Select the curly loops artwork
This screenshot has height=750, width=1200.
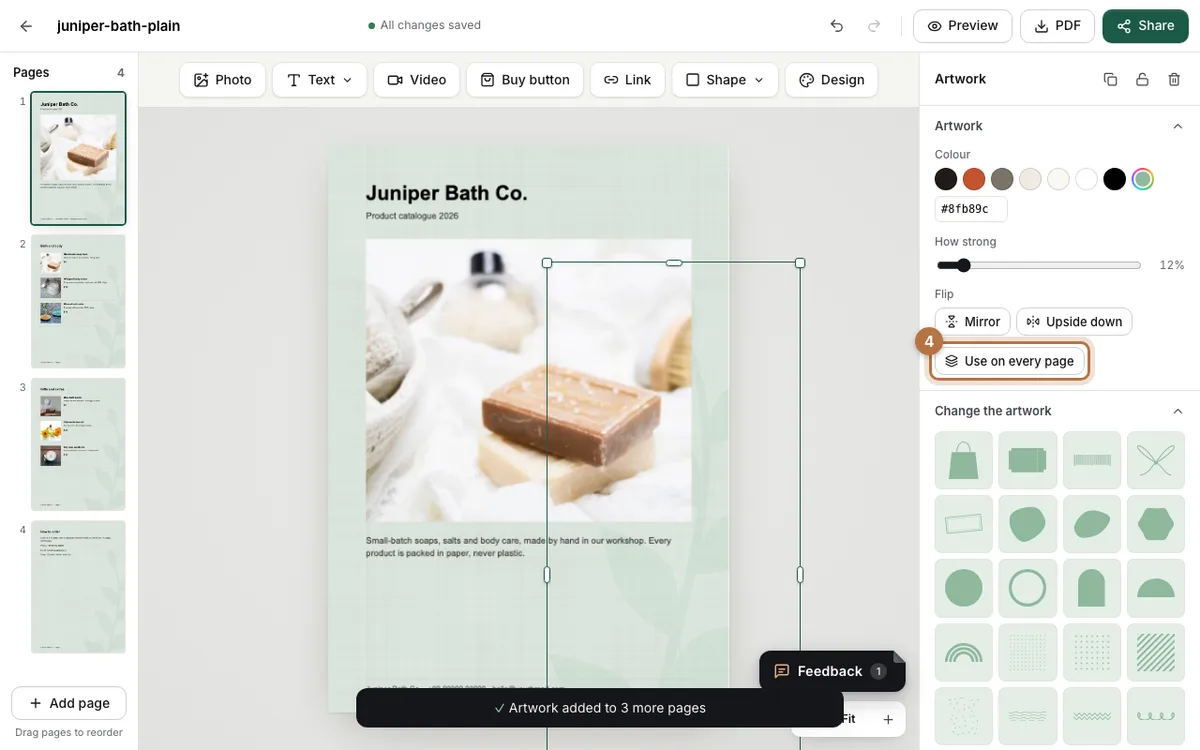coord(1156,716)
